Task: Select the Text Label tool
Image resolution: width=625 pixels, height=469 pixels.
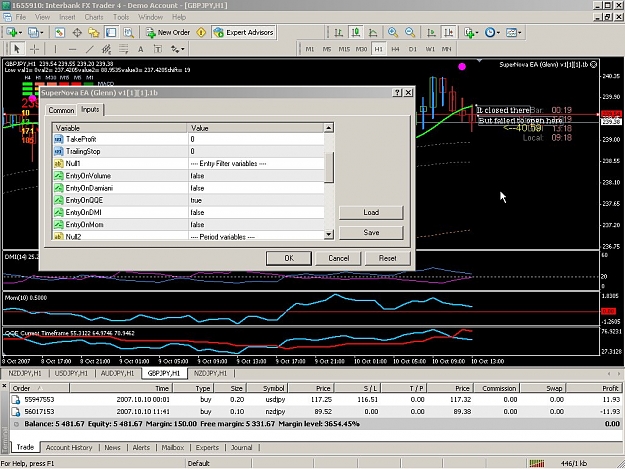Action: tap(158, 49)
